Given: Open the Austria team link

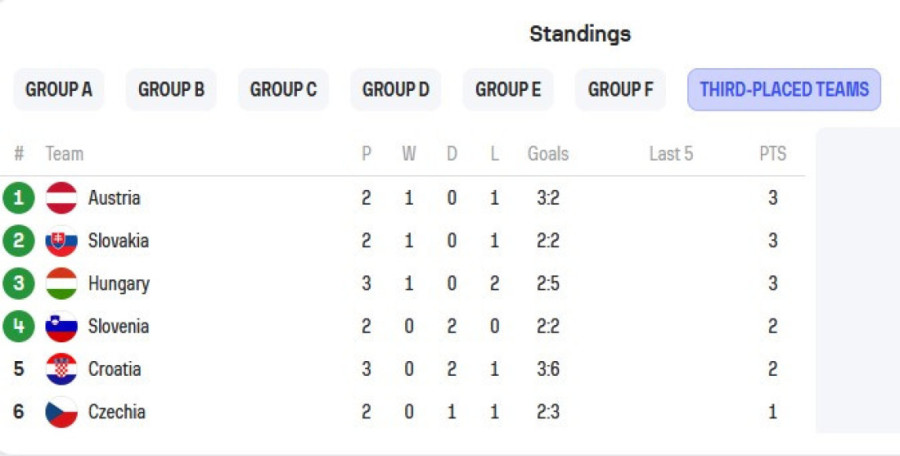Looking at the screenshot, I should 114,198.
